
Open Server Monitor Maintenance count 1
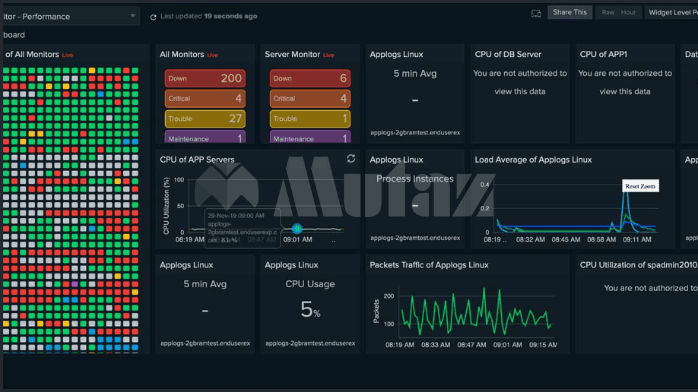tap(310, 137)
